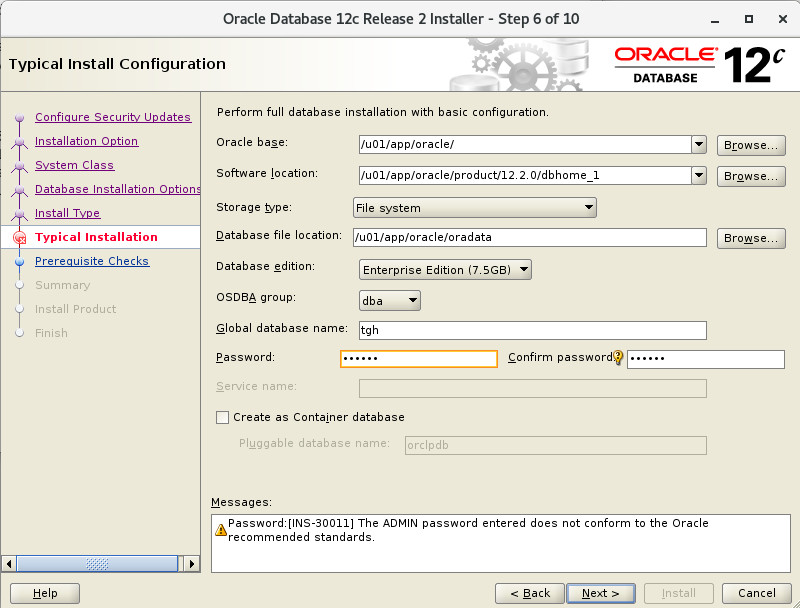The height and width of the screenshot is (608, 800).
Task: Select the Typical Installation step
Action: pos(96,237)
